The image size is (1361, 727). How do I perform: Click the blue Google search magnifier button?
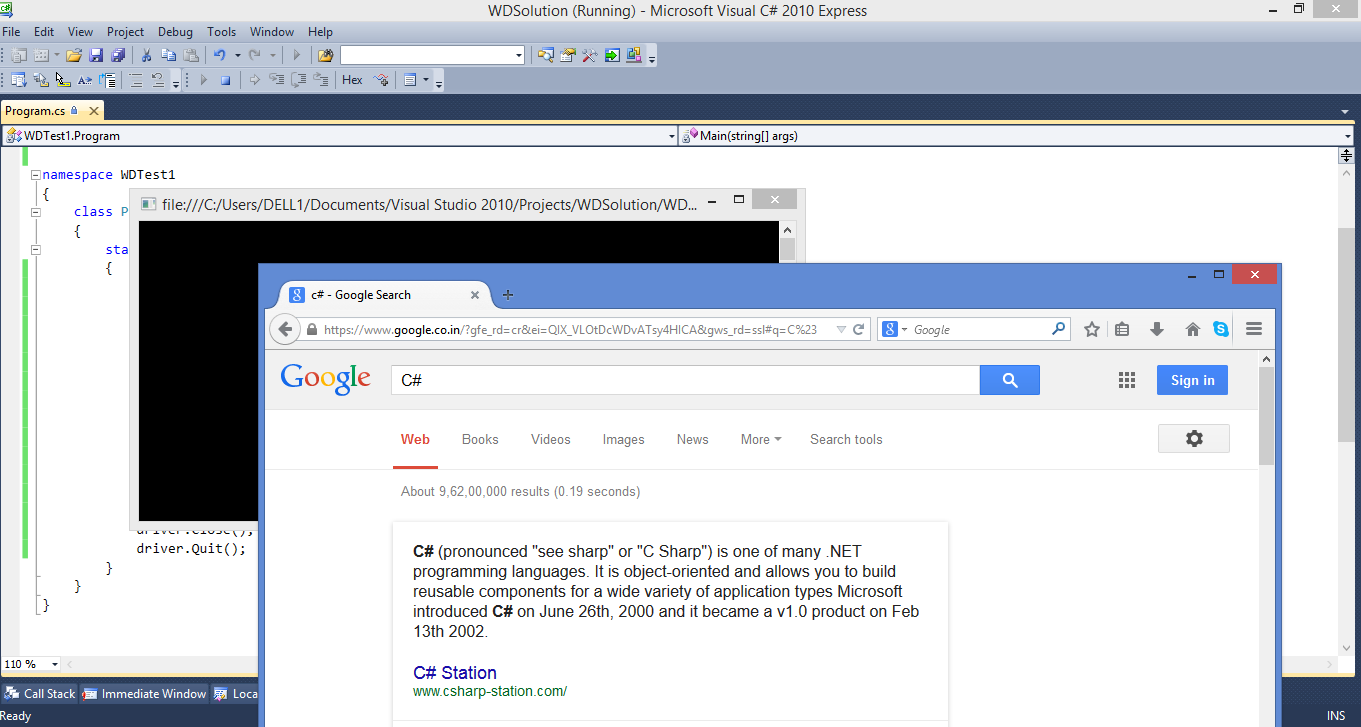pos(1010,380)
